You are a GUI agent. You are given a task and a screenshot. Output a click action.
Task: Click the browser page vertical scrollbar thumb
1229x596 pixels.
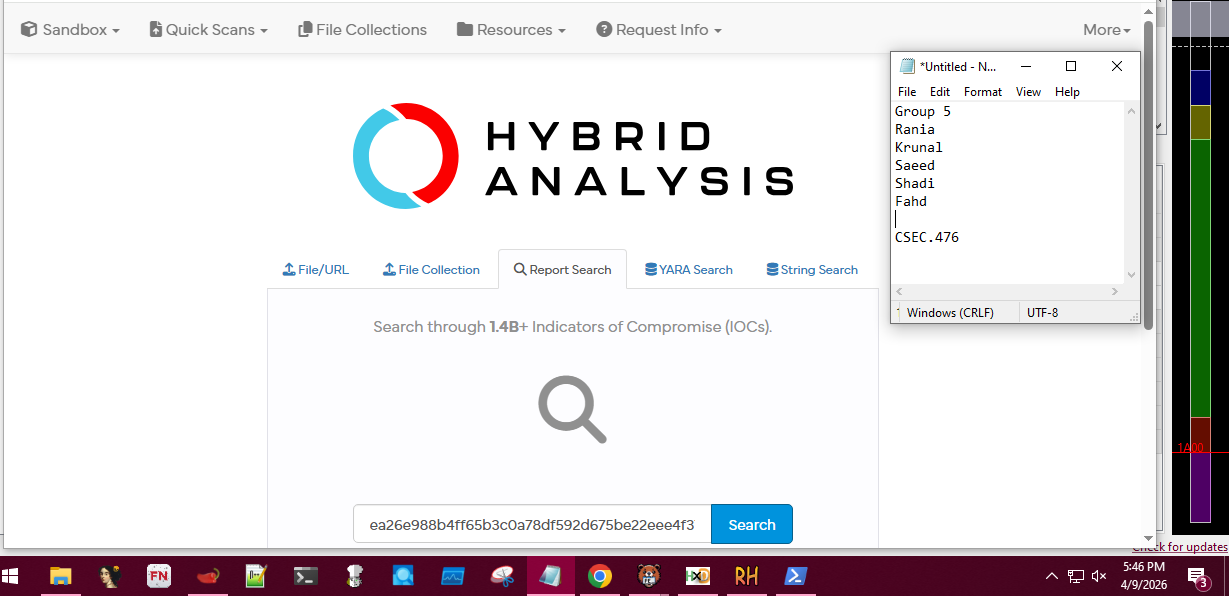tap(1149, 175)
